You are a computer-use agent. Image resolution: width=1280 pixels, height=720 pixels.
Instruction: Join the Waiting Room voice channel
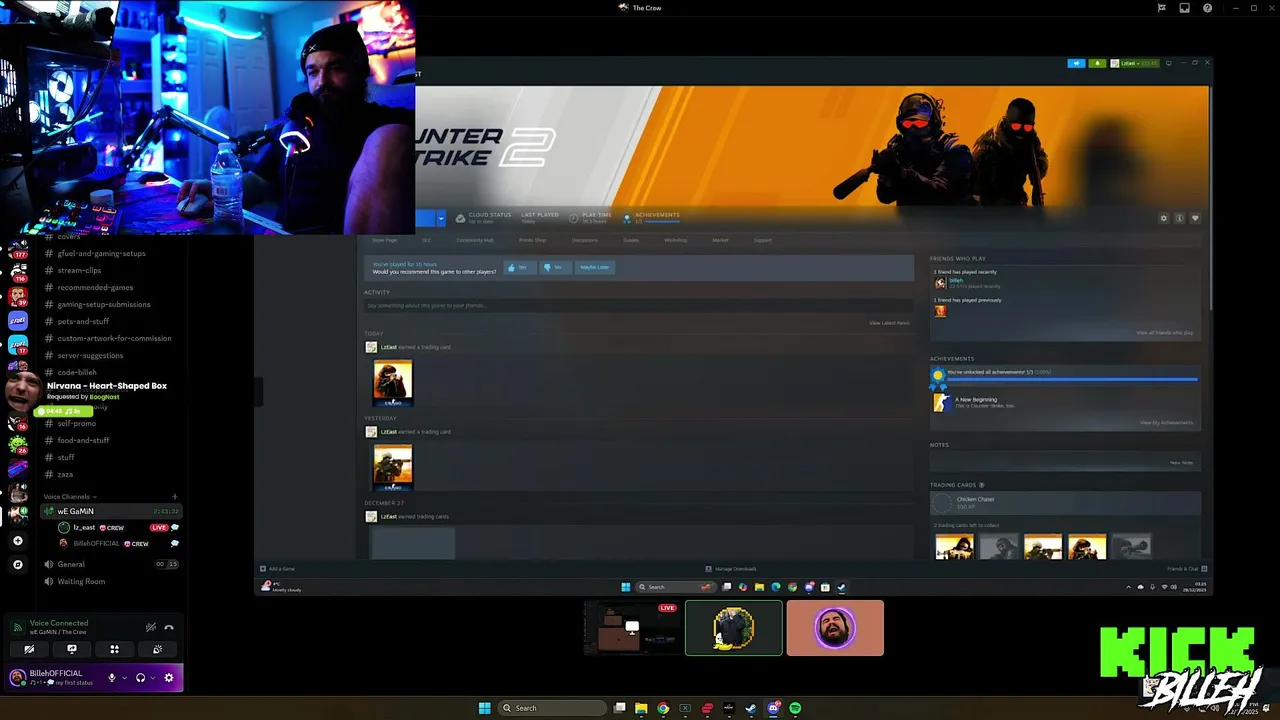pos(110,581)
